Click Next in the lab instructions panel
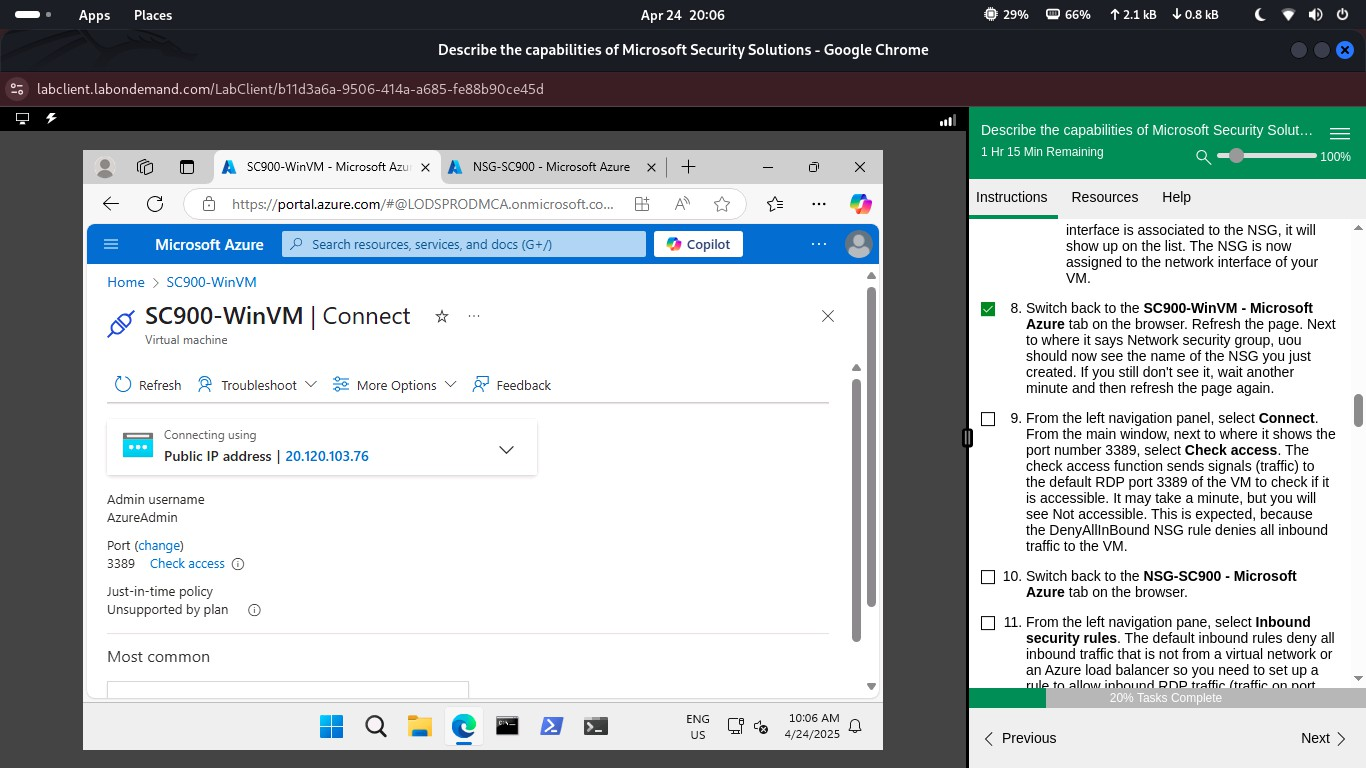 pos(1314,738)
